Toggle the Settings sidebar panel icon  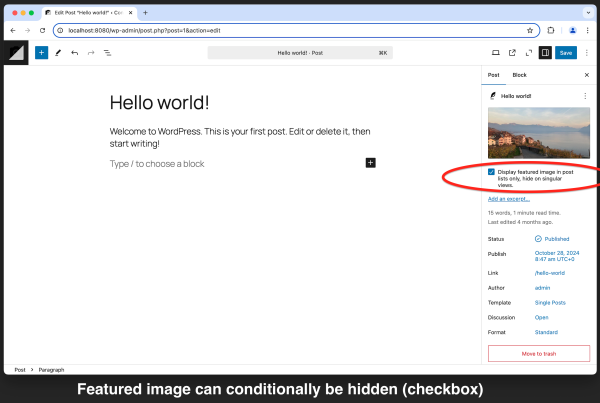click(x=545, y=52)
